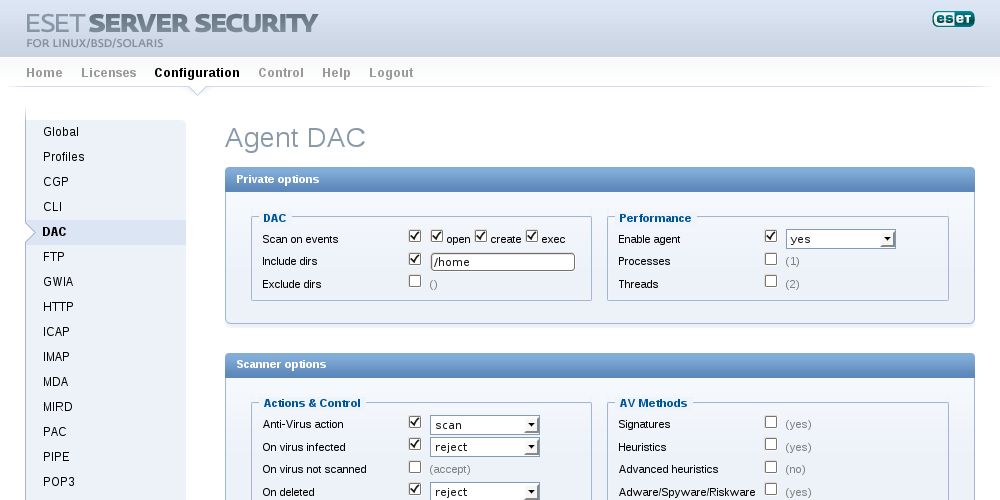Image resolution: width=1000 pixels, height=500 pixels.
Task: Go to the Control menu
Action: click(x=281, y=73)
